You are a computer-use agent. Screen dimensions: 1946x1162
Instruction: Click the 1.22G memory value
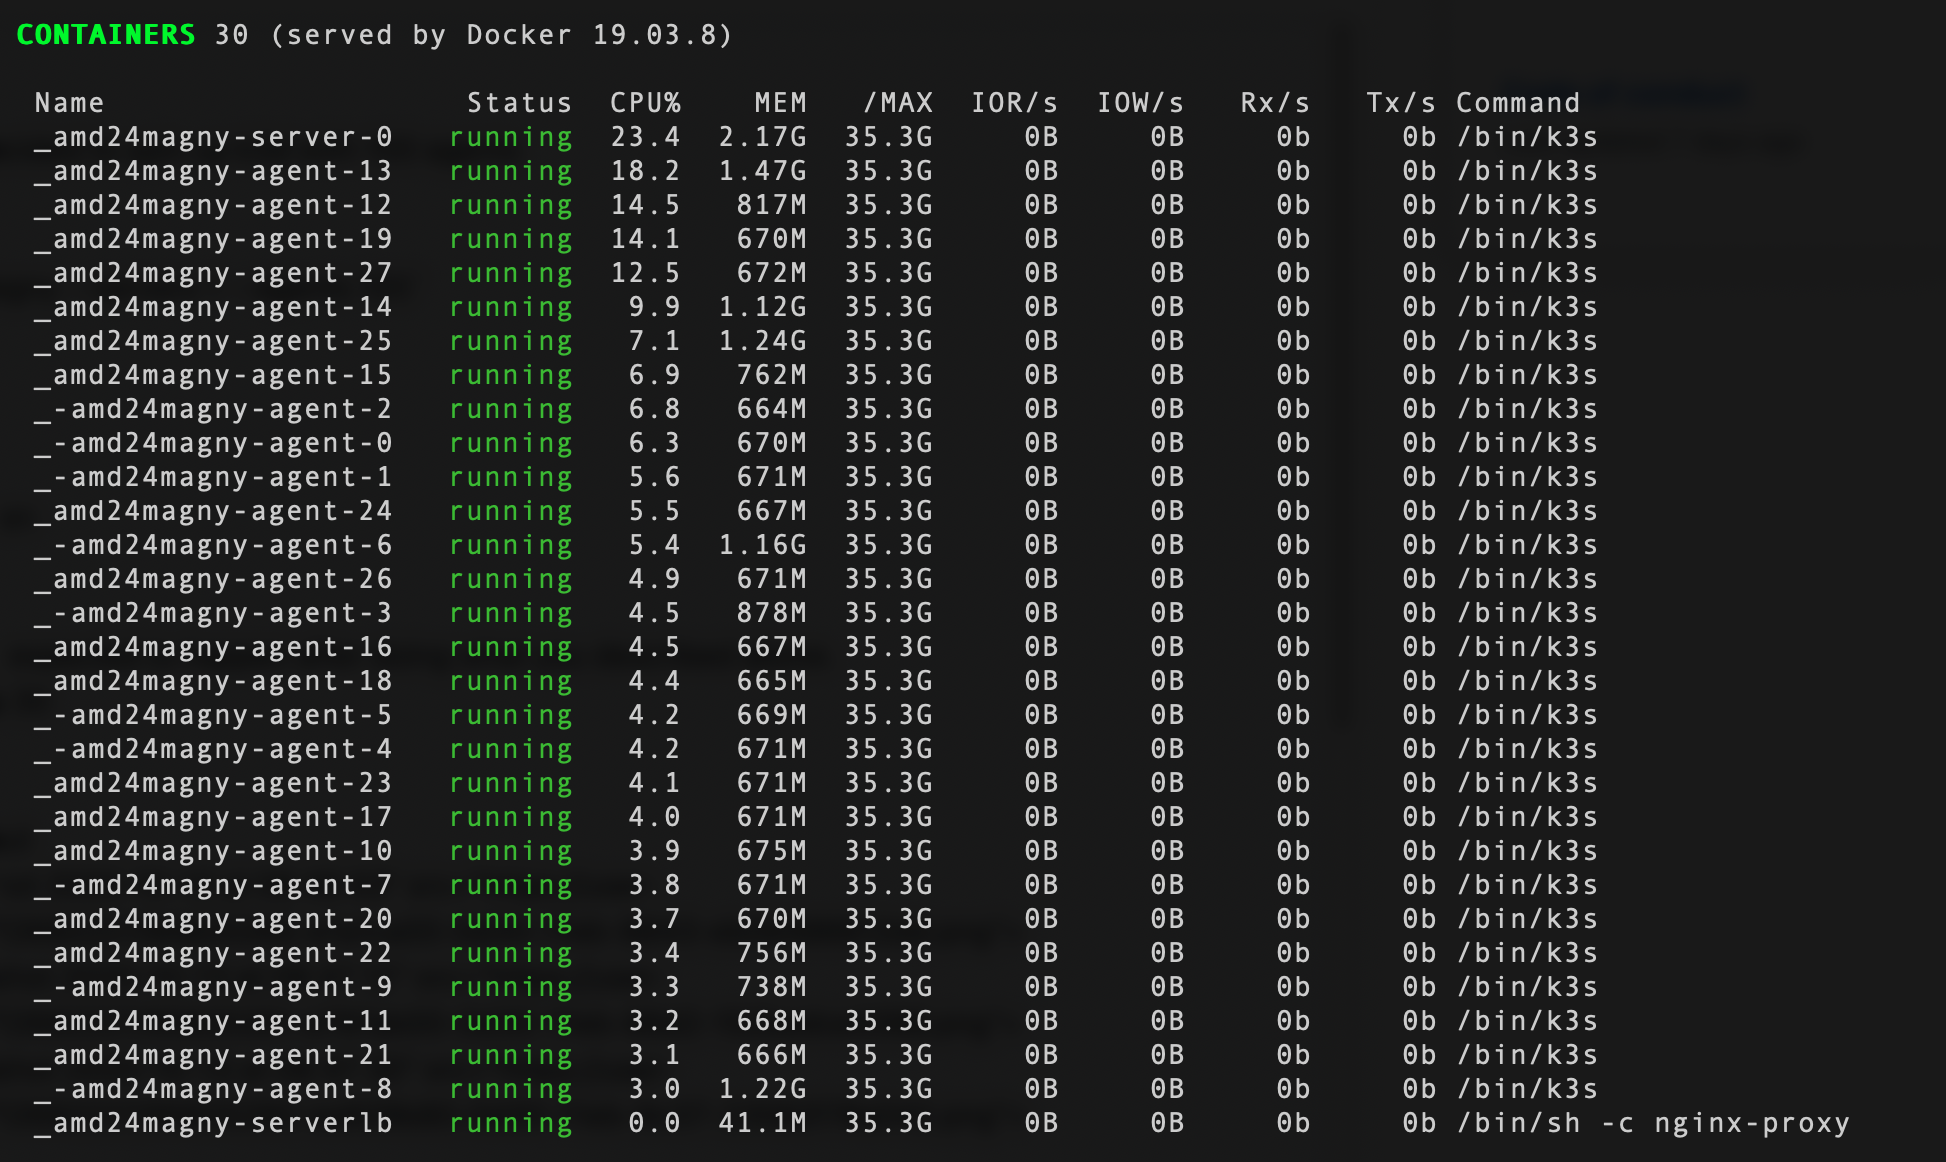(763, 1089)
